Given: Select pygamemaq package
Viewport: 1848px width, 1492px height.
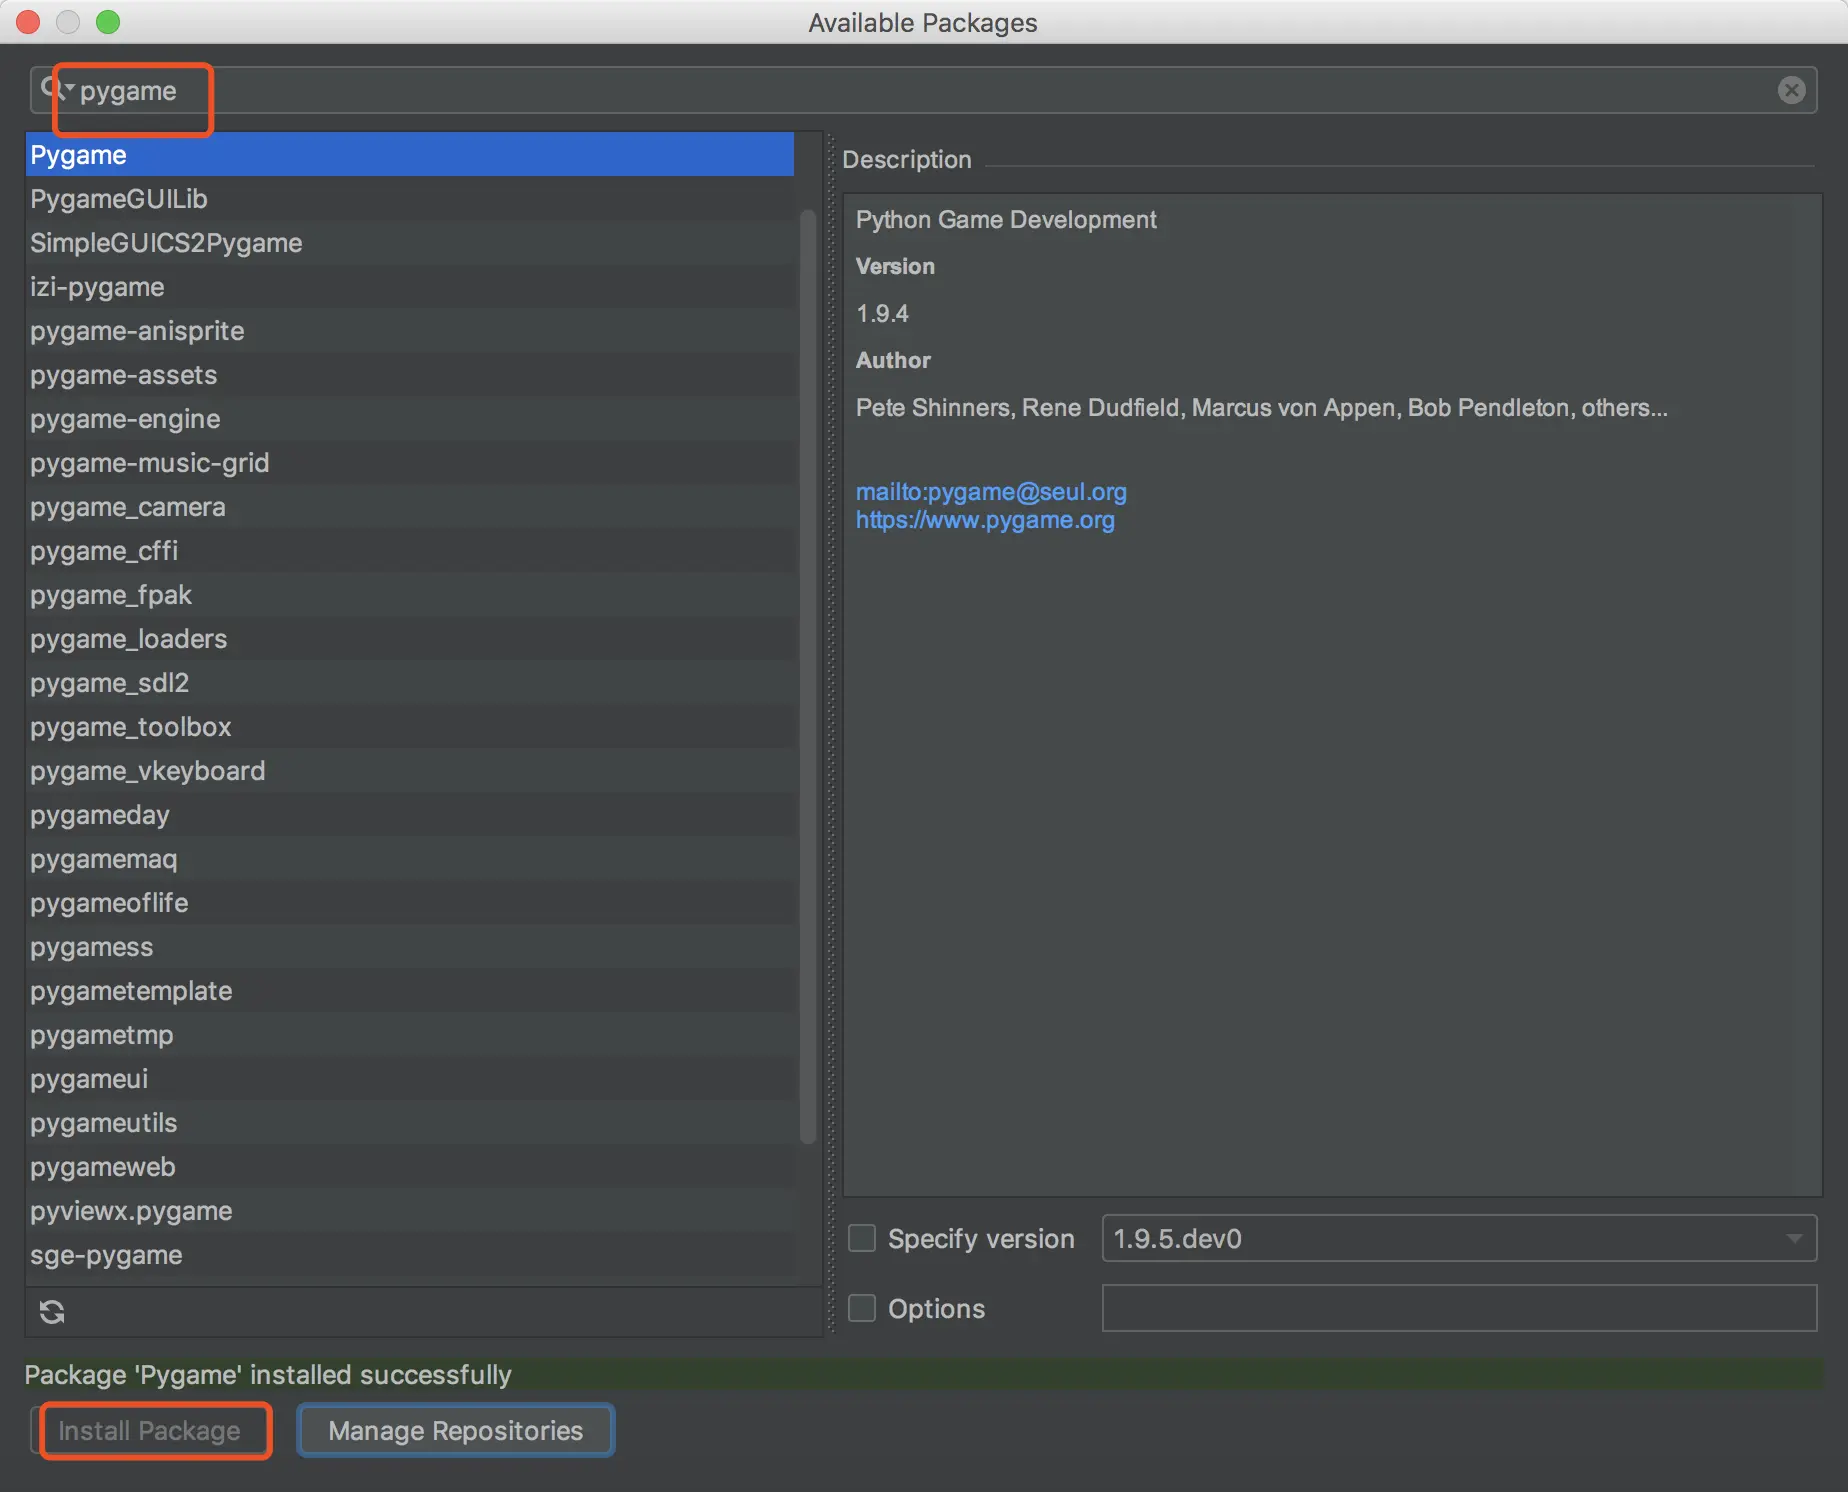Looking at the screenshot, I should coord(410,859).
